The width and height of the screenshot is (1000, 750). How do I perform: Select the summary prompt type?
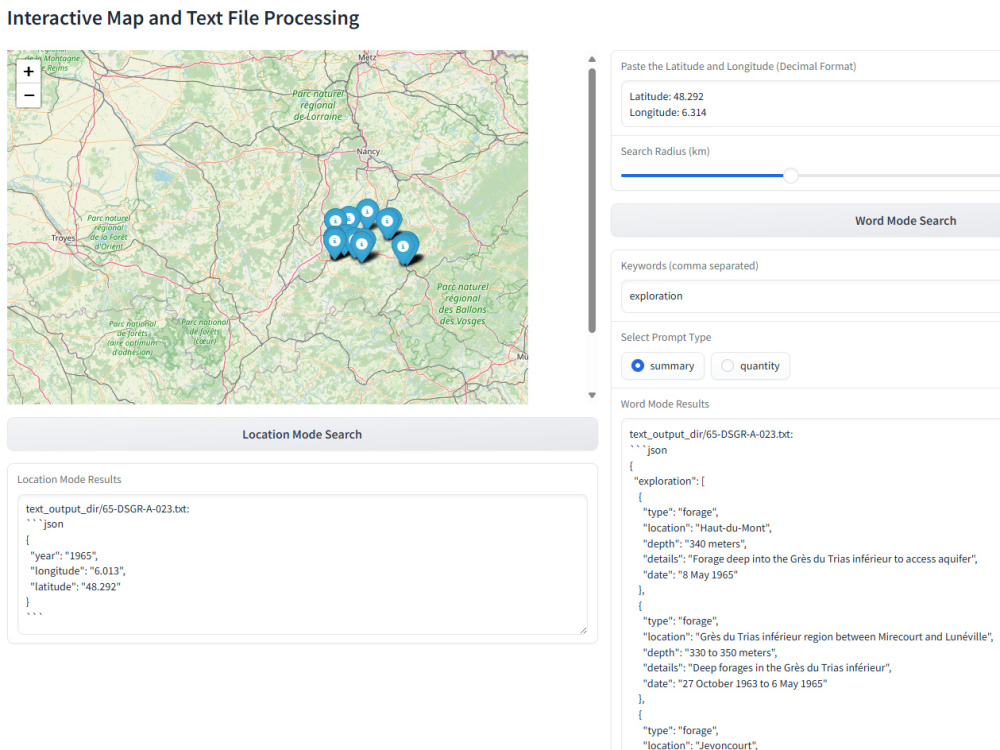(663, 366)
